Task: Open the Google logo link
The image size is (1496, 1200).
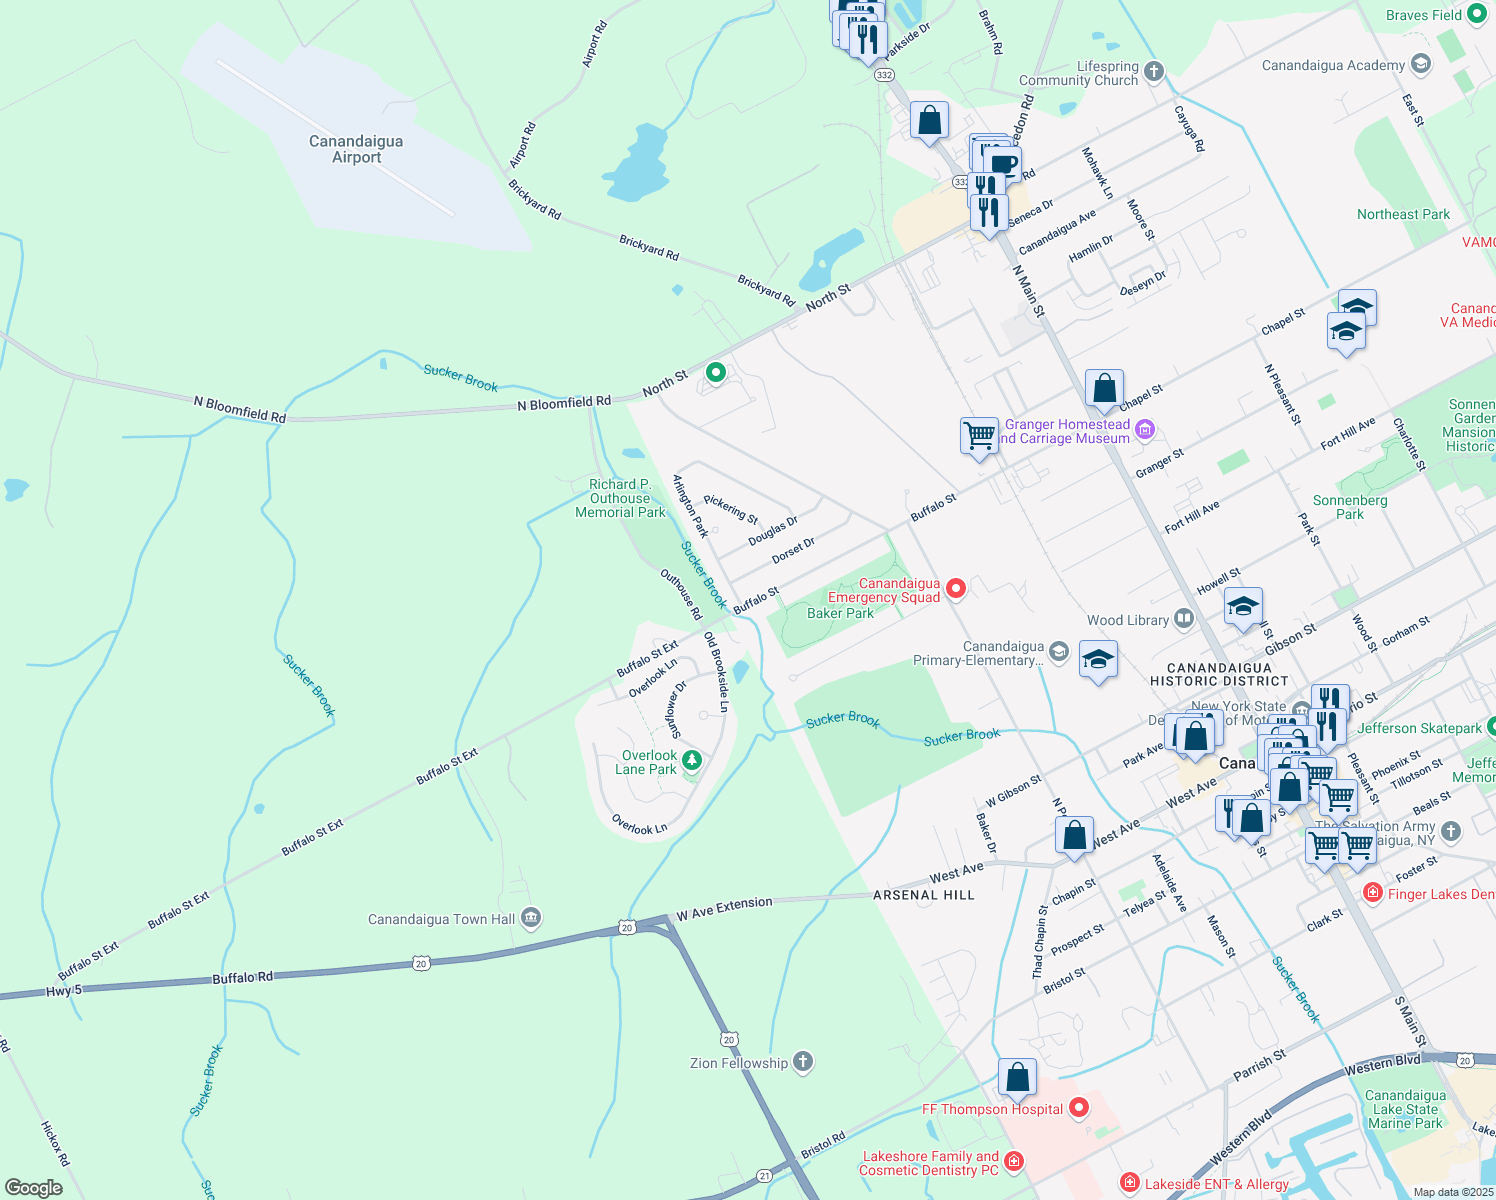Action: click(x=33, y=1187)
